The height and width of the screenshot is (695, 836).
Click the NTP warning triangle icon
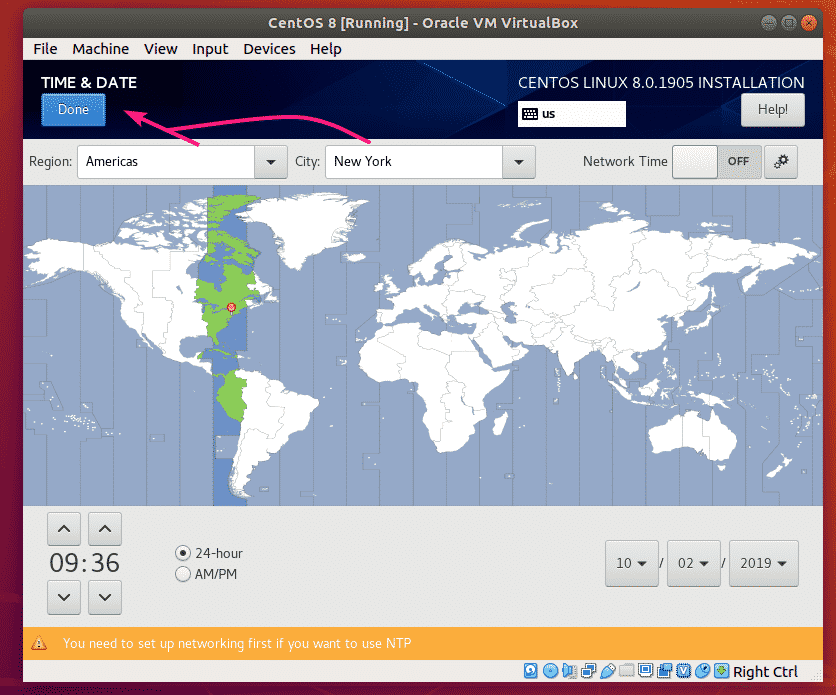tap(39, 643)
